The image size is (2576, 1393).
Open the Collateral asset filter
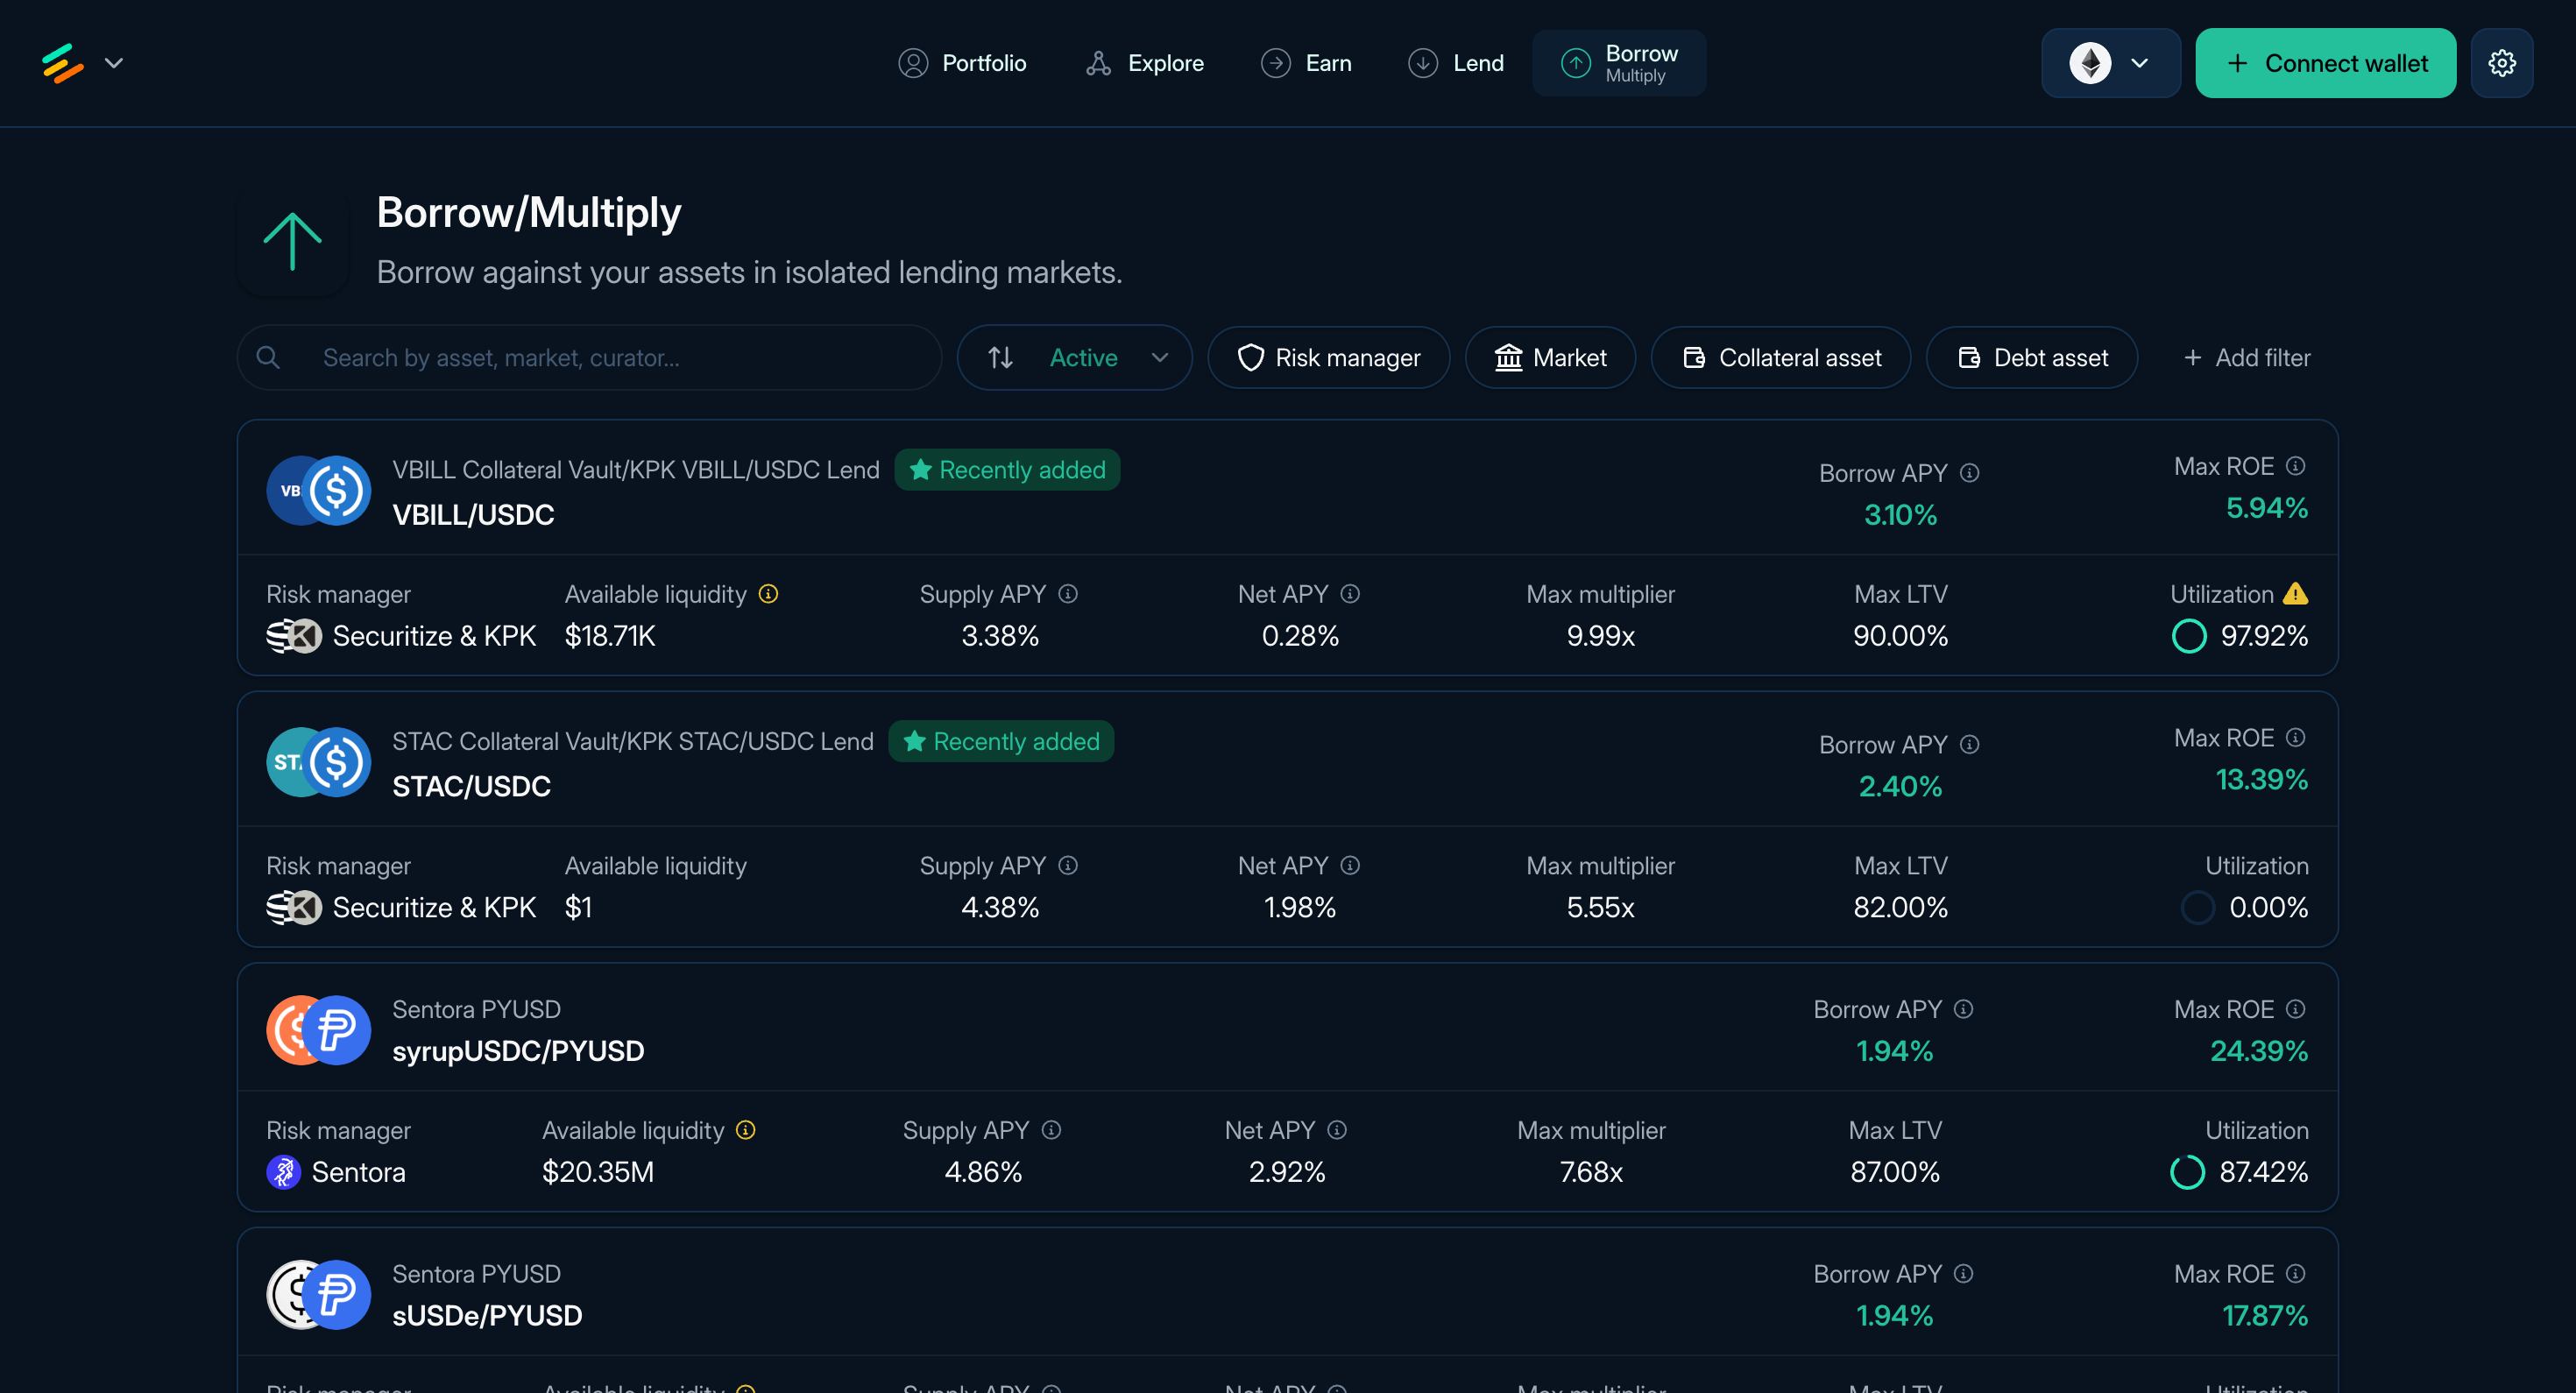[x=1780, y=357]
